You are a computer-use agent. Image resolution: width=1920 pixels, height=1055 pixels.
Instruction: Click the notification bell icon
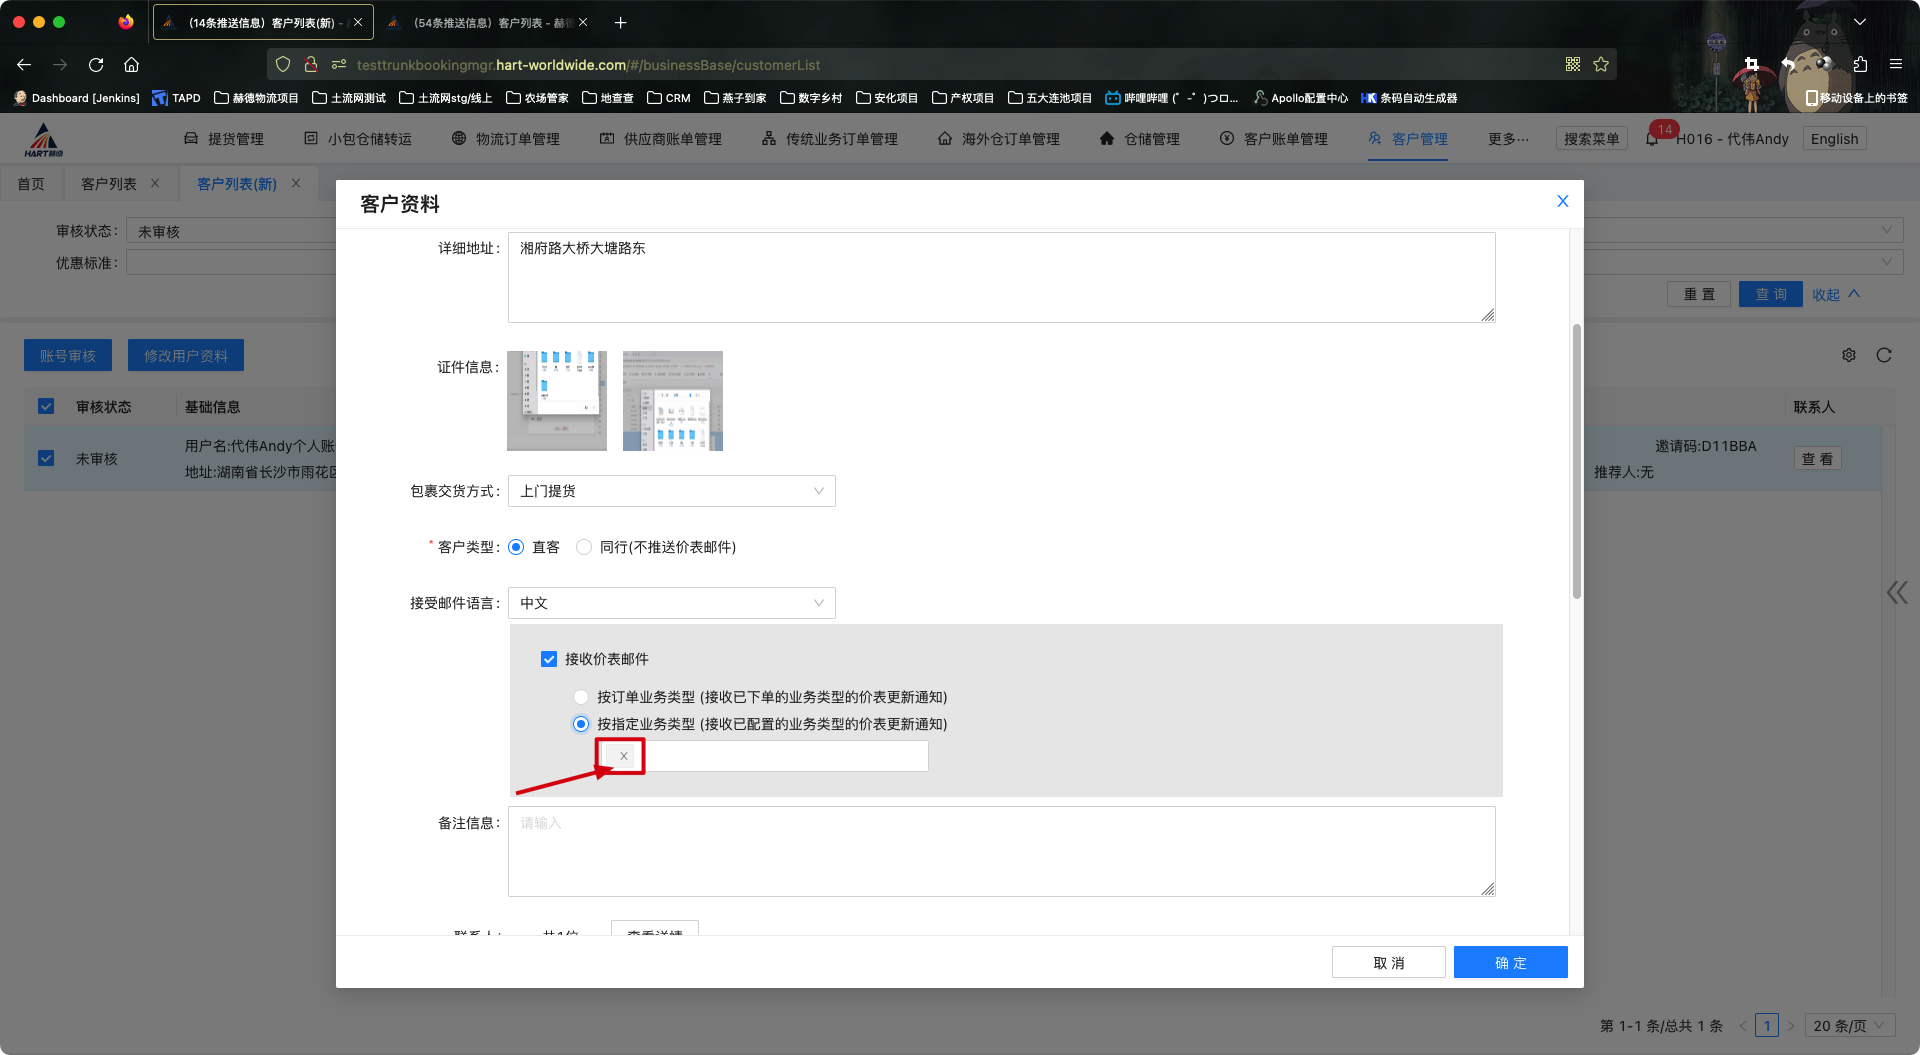(1652, 139)
